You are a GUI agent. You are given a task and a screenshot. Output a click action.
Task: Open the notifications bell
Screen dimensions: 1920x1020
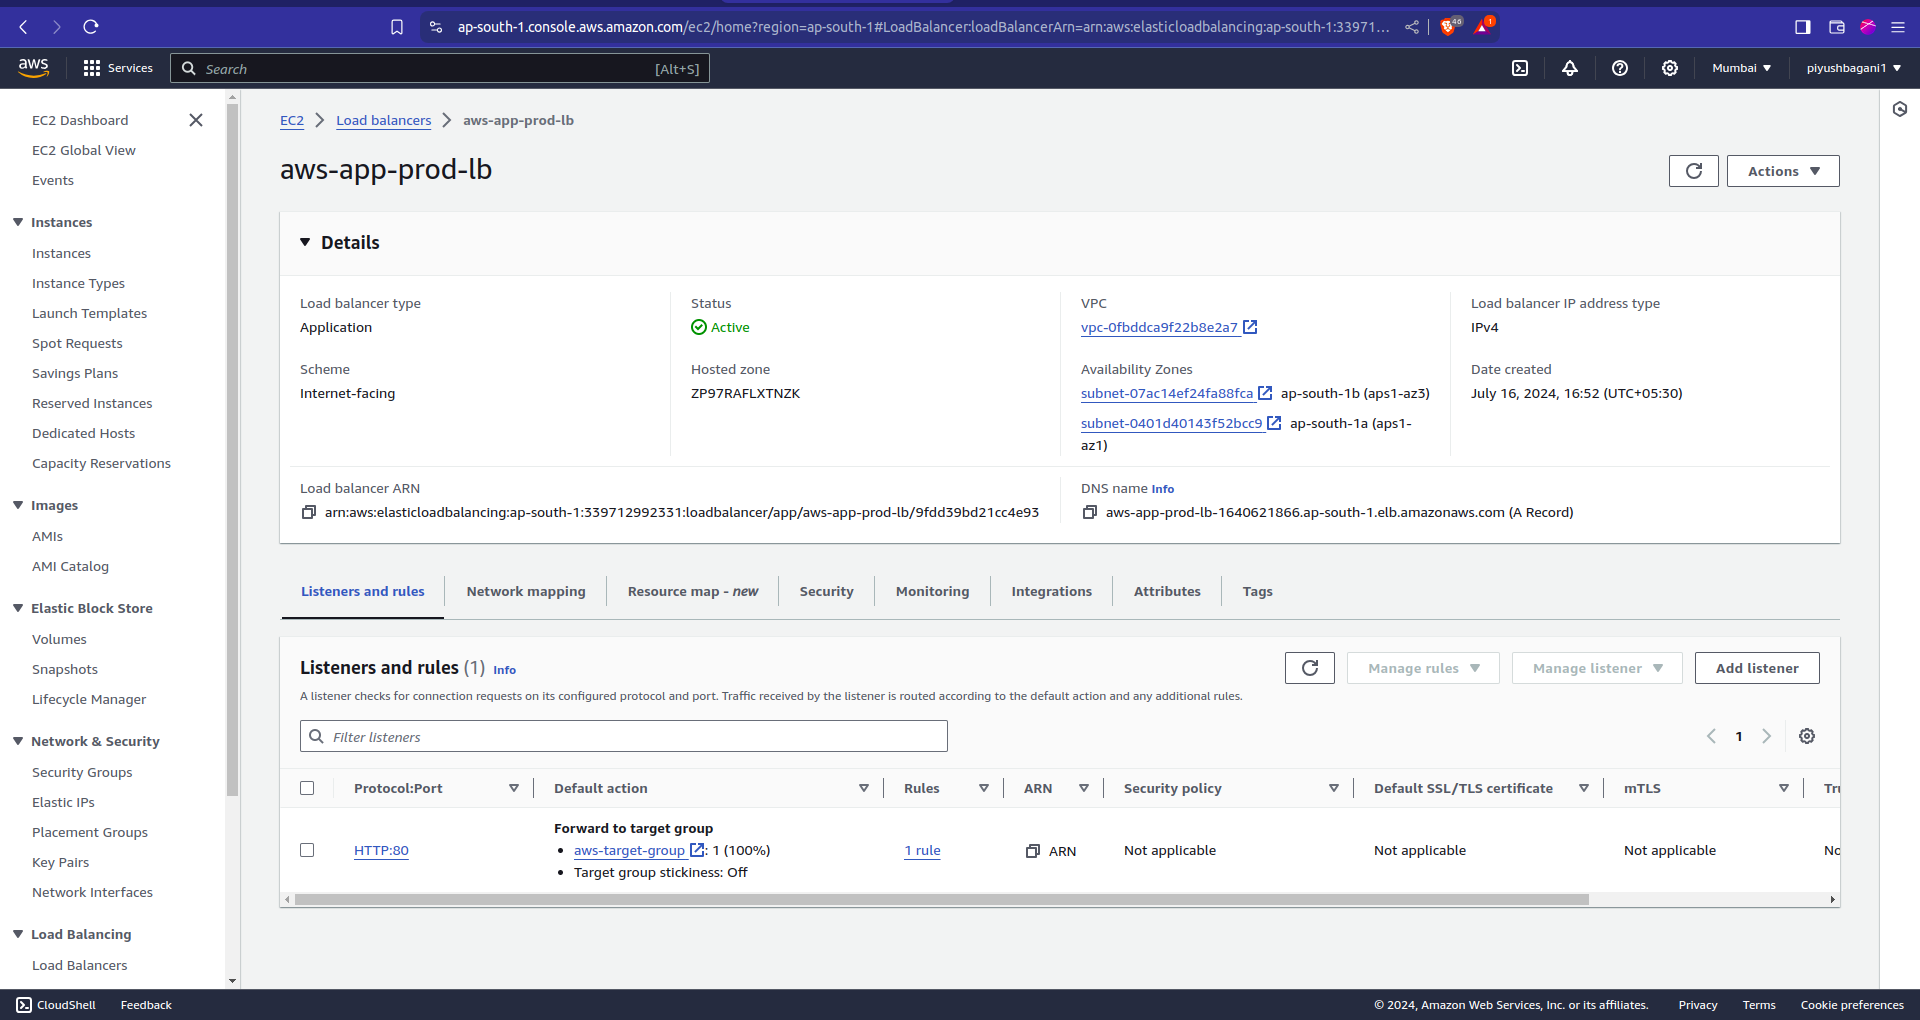(x=1570, y=68)
